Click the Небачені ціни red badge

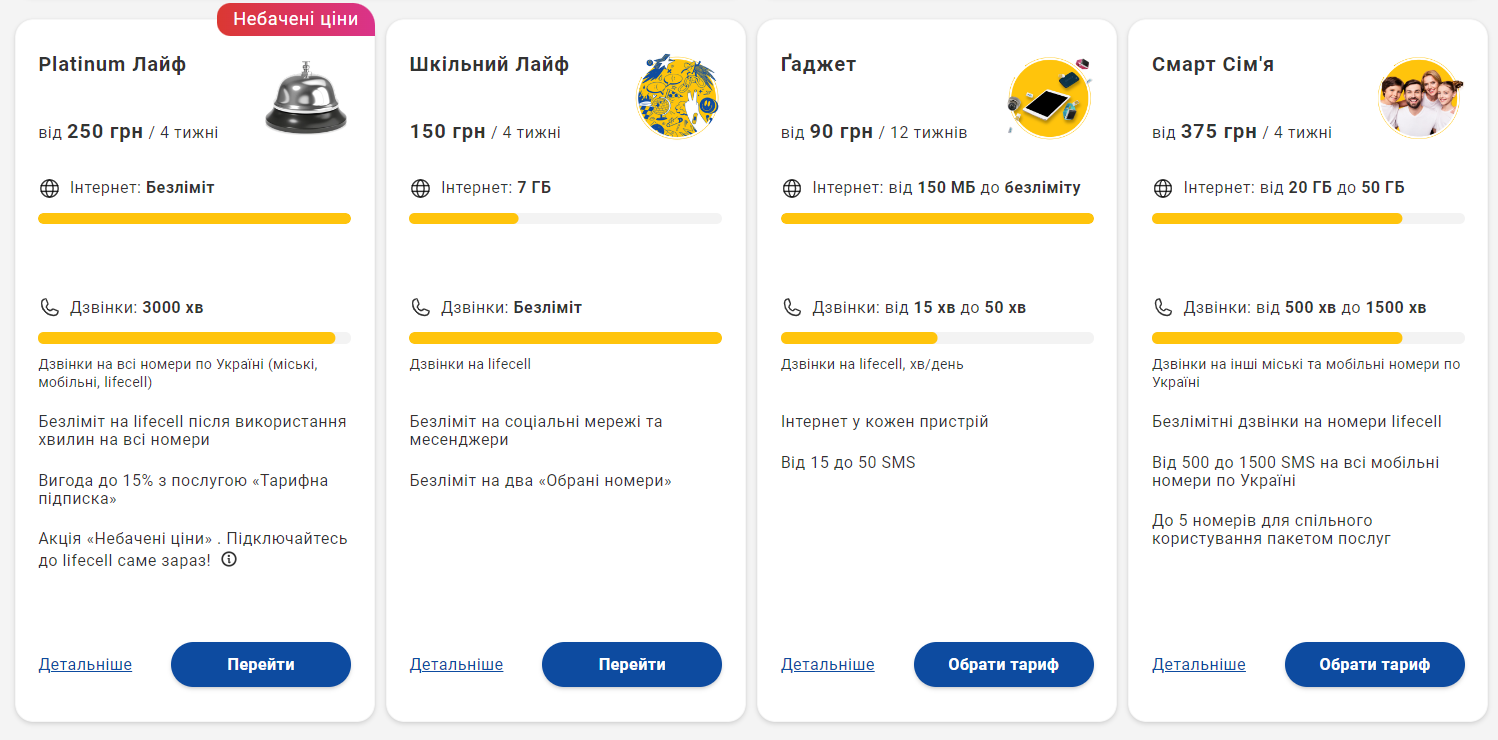(295, 19)
